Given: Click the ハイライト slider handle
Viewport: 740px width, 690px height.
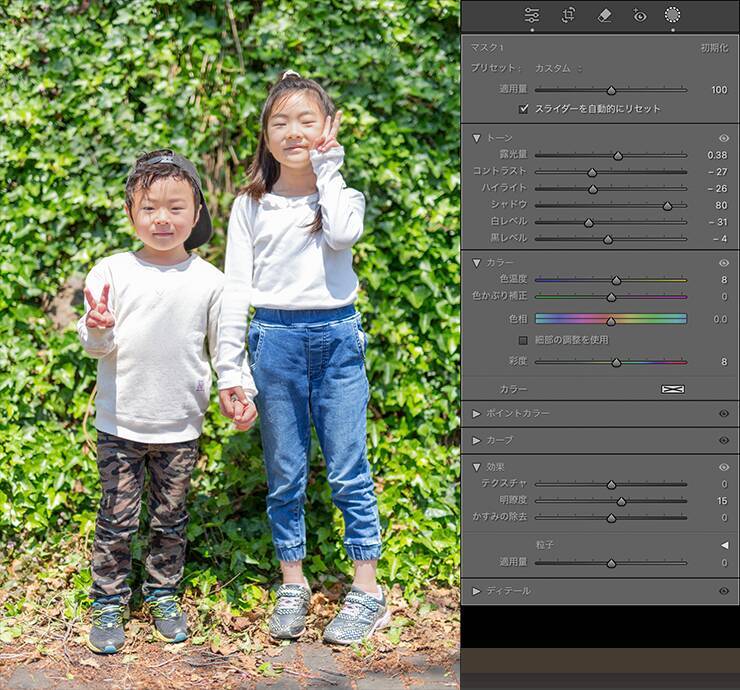Looking at the screenshot, I should [593, 189].
